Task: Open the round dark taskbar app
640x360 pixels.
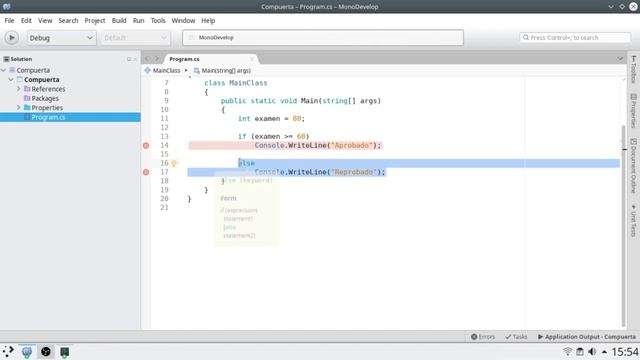Action: [x=46, y=351]
